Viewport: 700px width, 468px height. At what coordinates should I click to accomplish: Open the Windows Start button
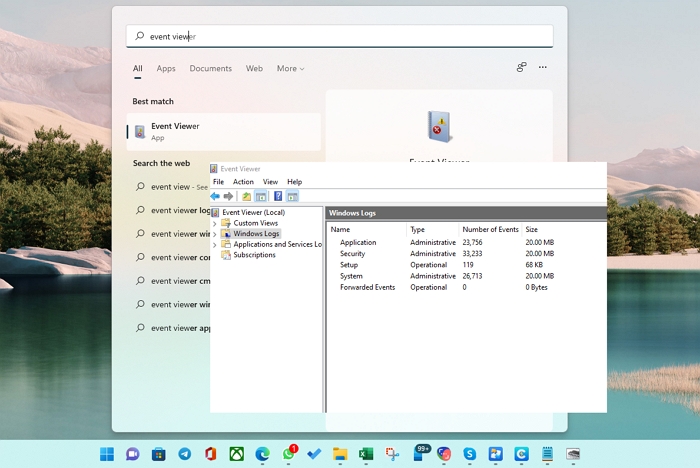pos(107,454)
